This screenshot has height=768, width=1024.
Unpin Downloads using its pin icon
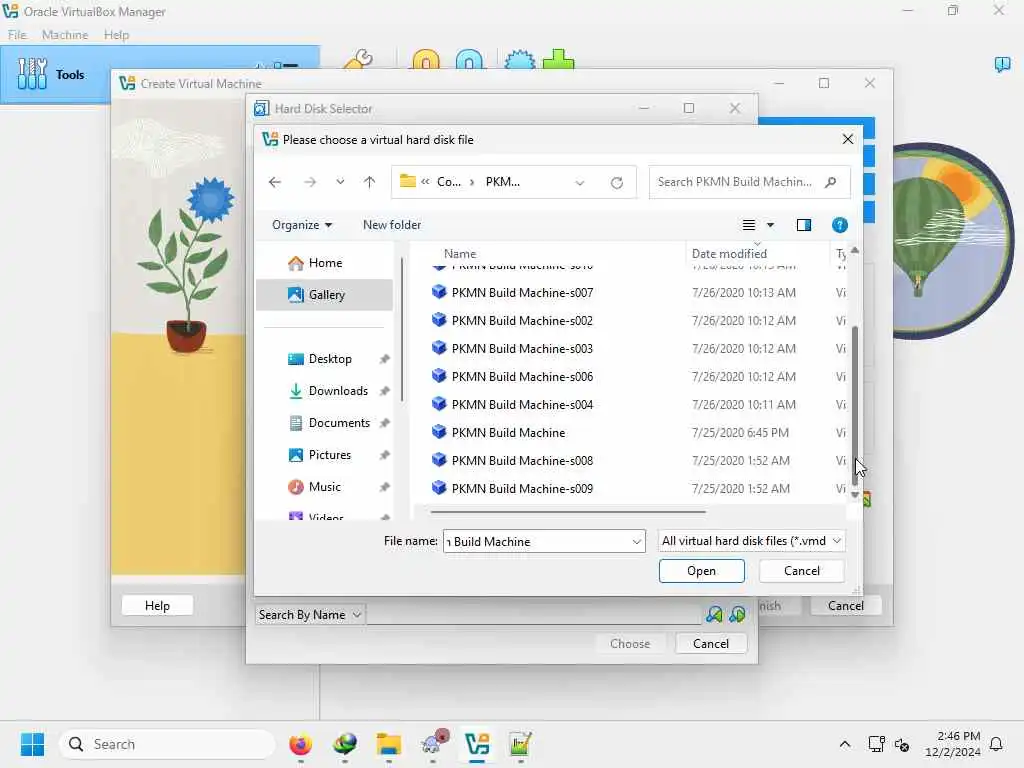point(385,391)
